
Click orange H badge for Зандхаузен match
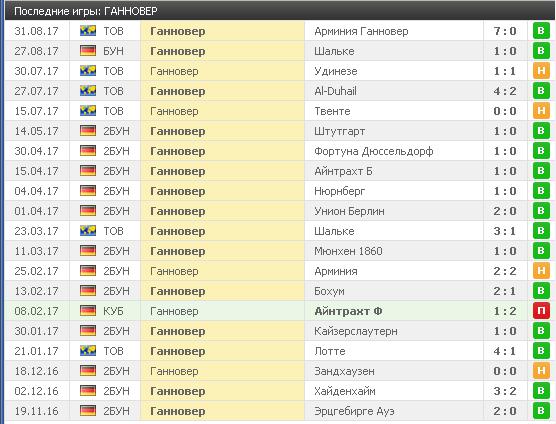pos(541,371)
